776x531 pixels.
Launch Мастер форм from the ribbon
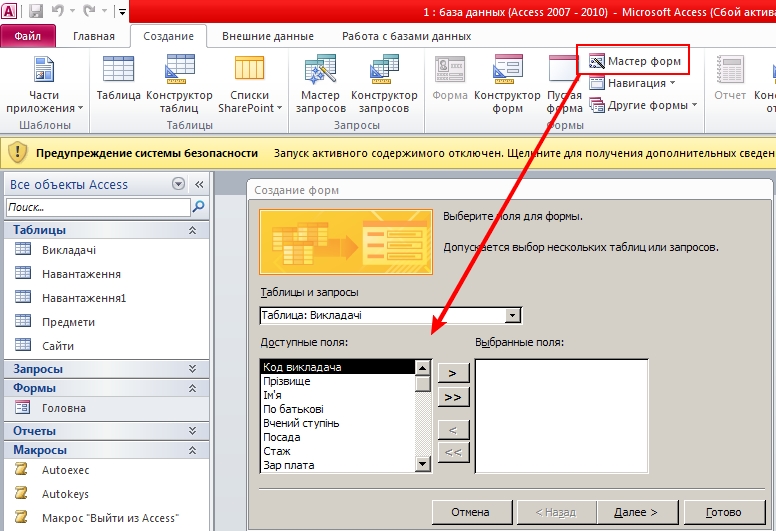coord(634,61)
